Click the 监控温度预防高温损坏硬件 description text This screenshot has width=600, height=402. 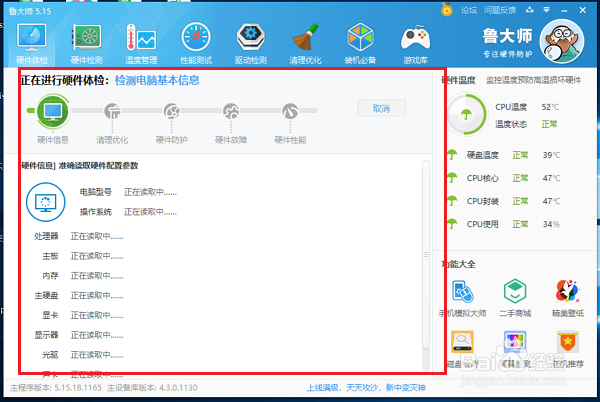coord(533,80)
